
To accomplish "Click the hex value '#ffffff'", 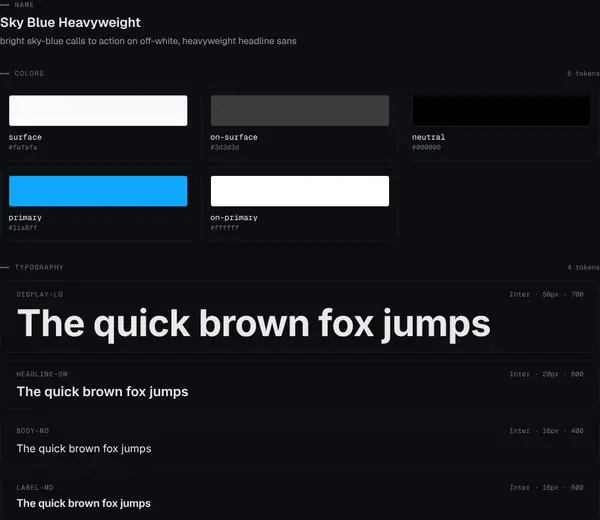I will (225, 228).
